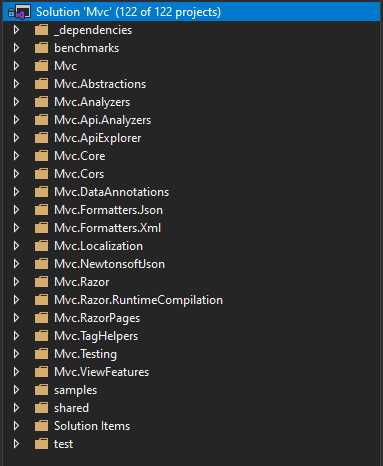Click the samples folder icon
The width and height of the screenshot is (383, 466).
tap(41, 390)
